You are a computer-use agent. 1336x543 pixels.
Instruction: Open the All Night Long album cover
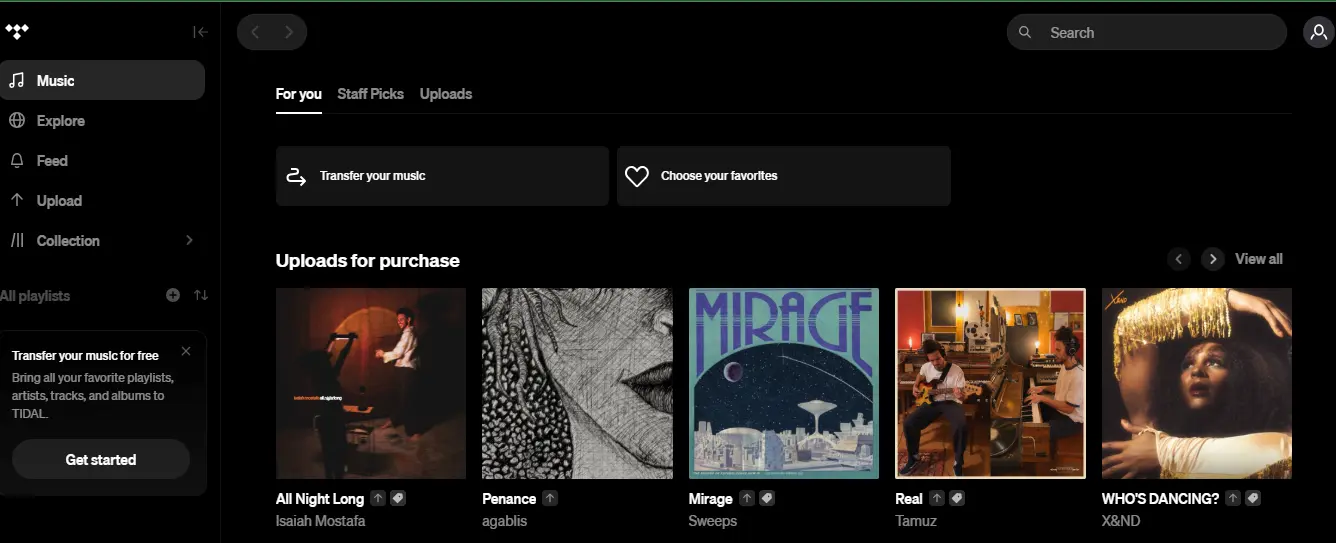point(371,384)
